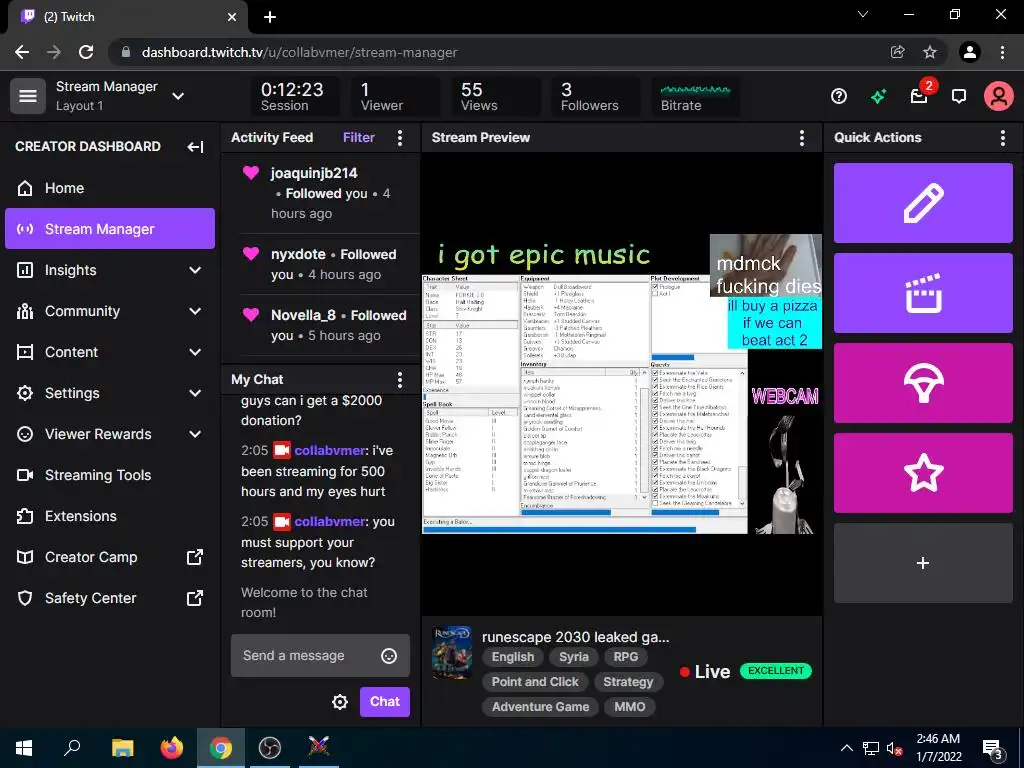Click the Point and Click tag
1024x768 pixels.
tap(535, 682)
